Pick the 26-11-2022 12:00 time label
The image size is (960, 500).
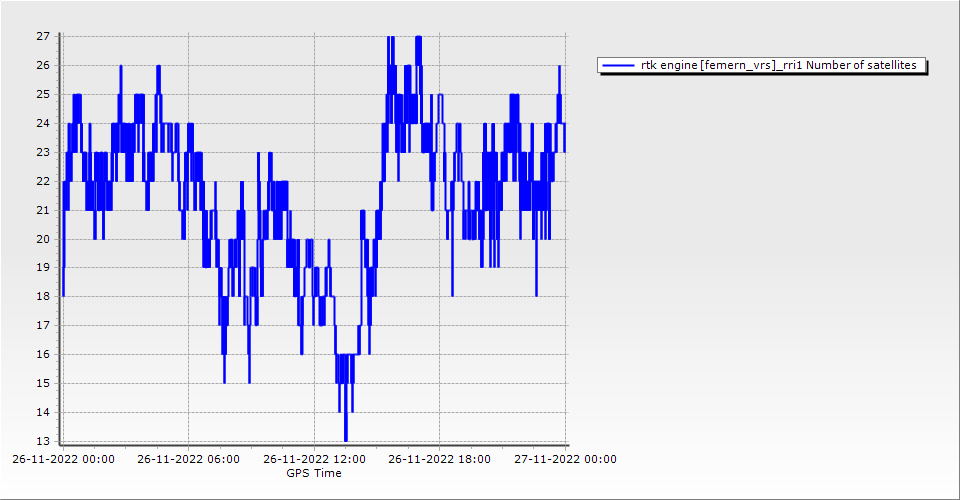click(314, 460)
